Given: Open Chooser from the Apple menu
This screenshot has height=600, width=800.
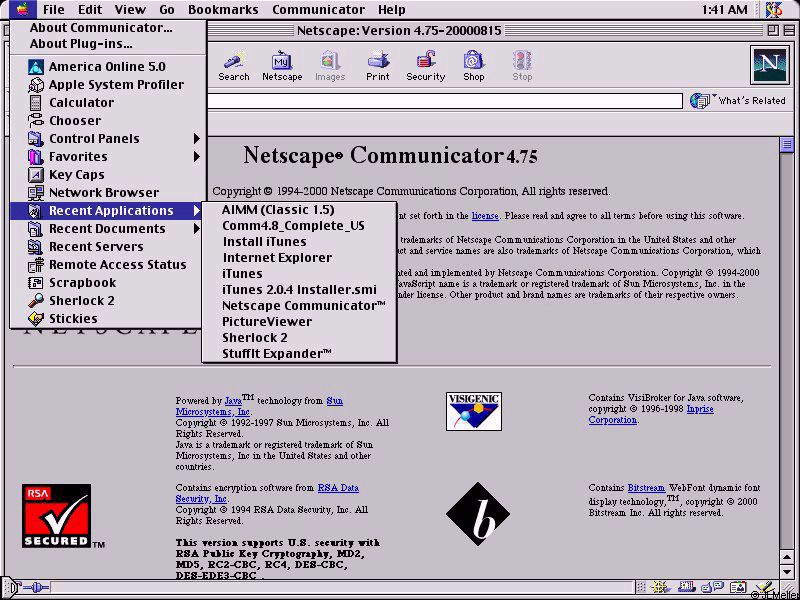Looking at the screenshot, I should [108, 120].
